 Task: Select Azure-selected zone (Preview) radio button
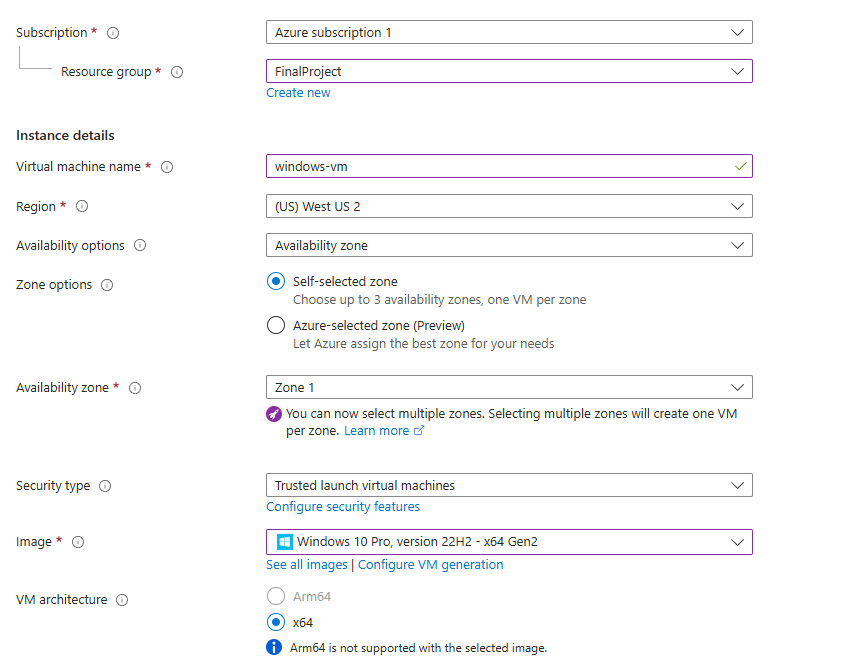click(276, 325)
